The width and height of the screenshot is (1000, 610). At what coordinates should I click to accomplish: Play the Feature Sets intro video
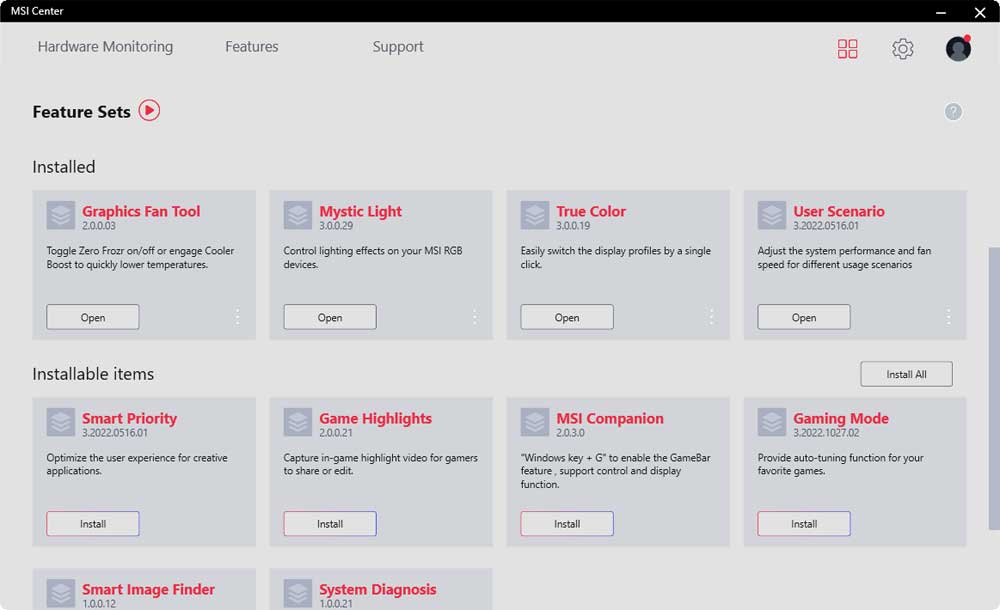149,110
